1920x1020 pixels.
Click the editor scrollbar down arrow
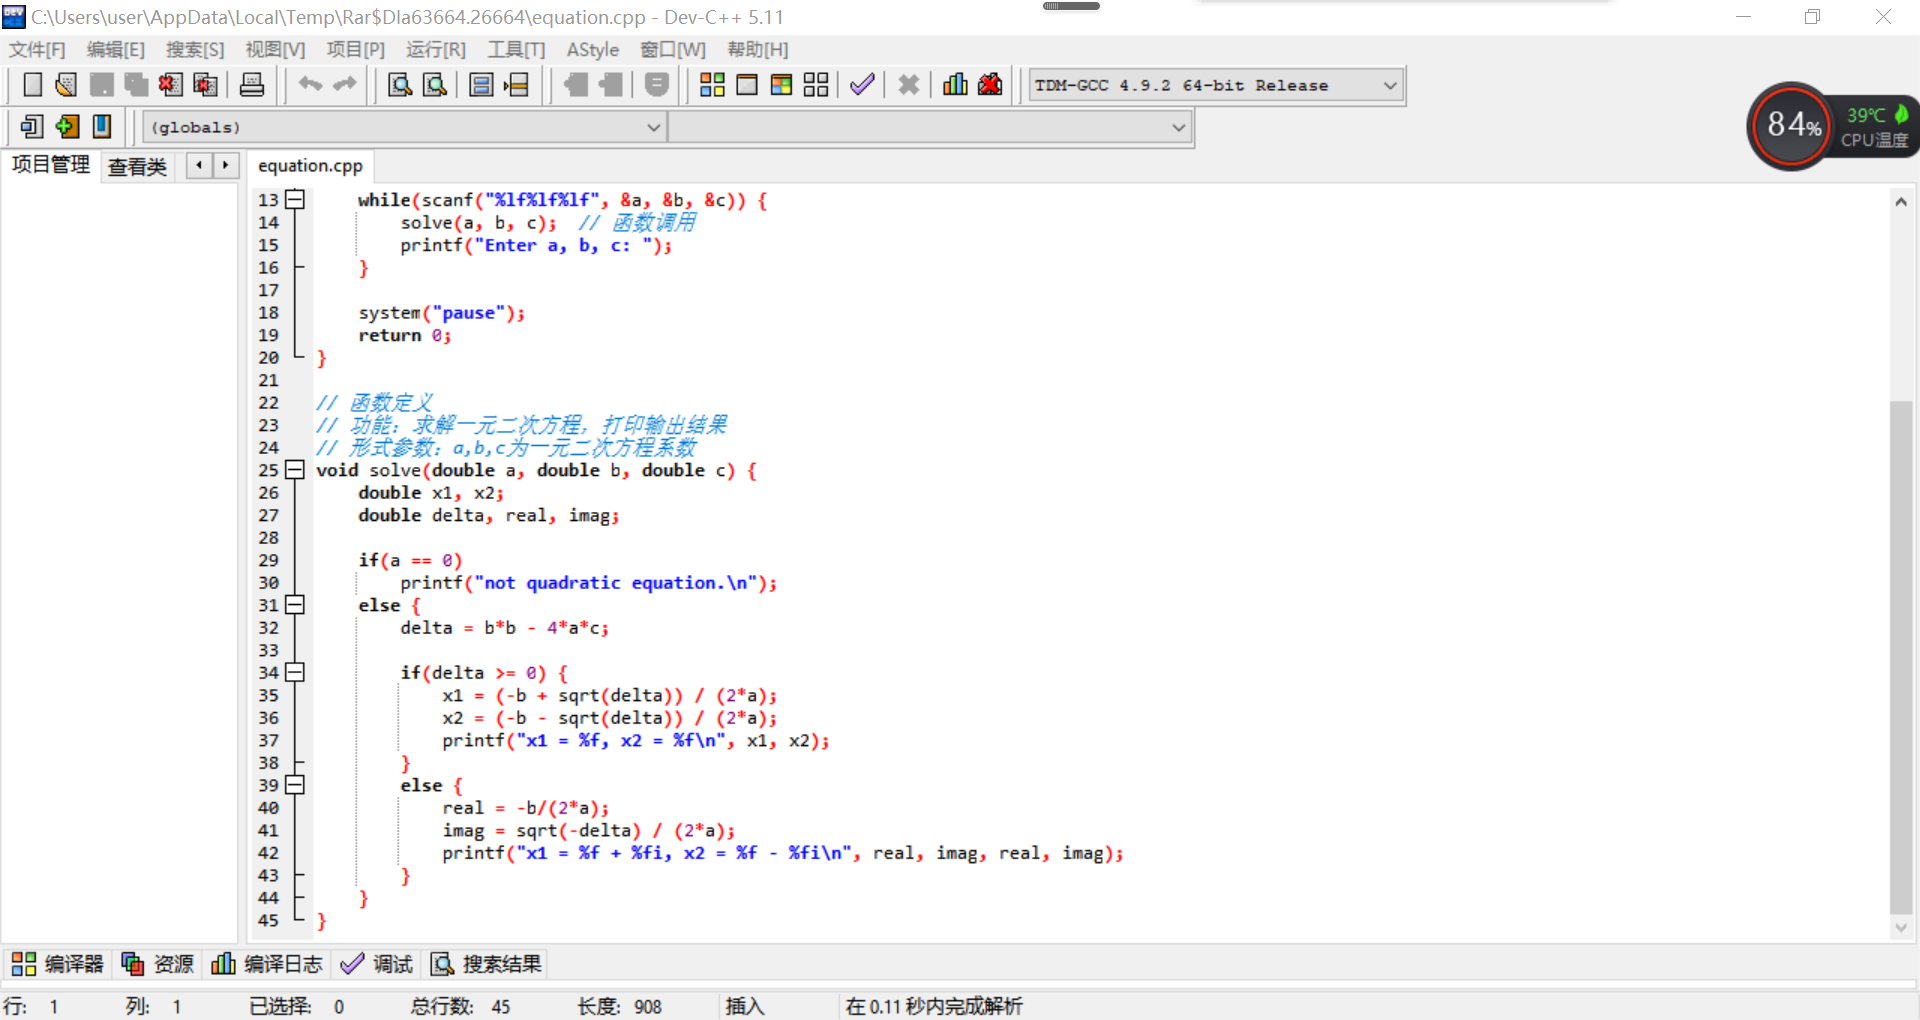pyautogui.click(x=1901, y=928)
